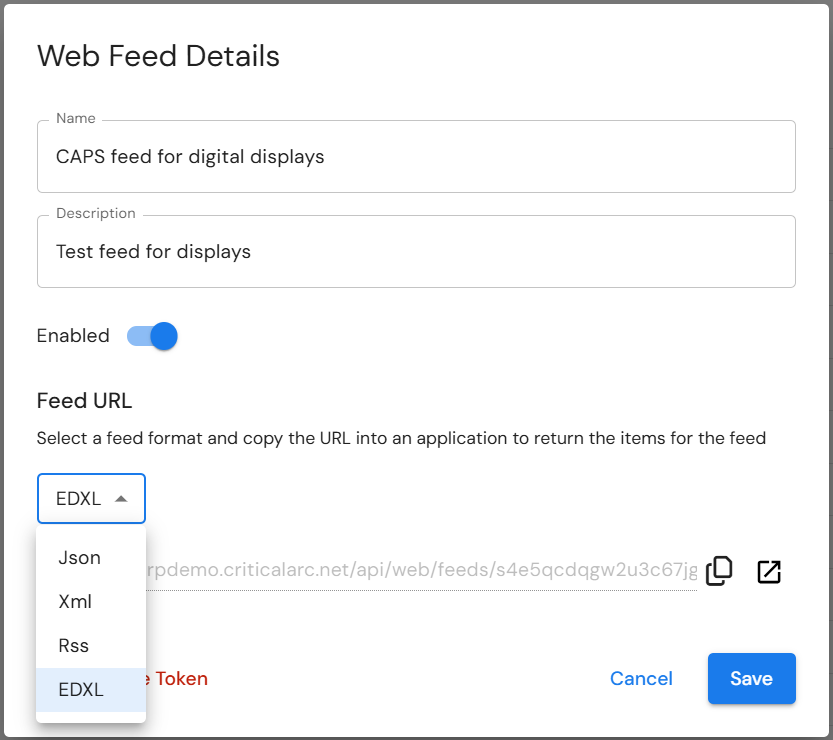Viewport: 833px width, 740px height.
Task: Click the Select a feed format instruction text
Action: 401,438
